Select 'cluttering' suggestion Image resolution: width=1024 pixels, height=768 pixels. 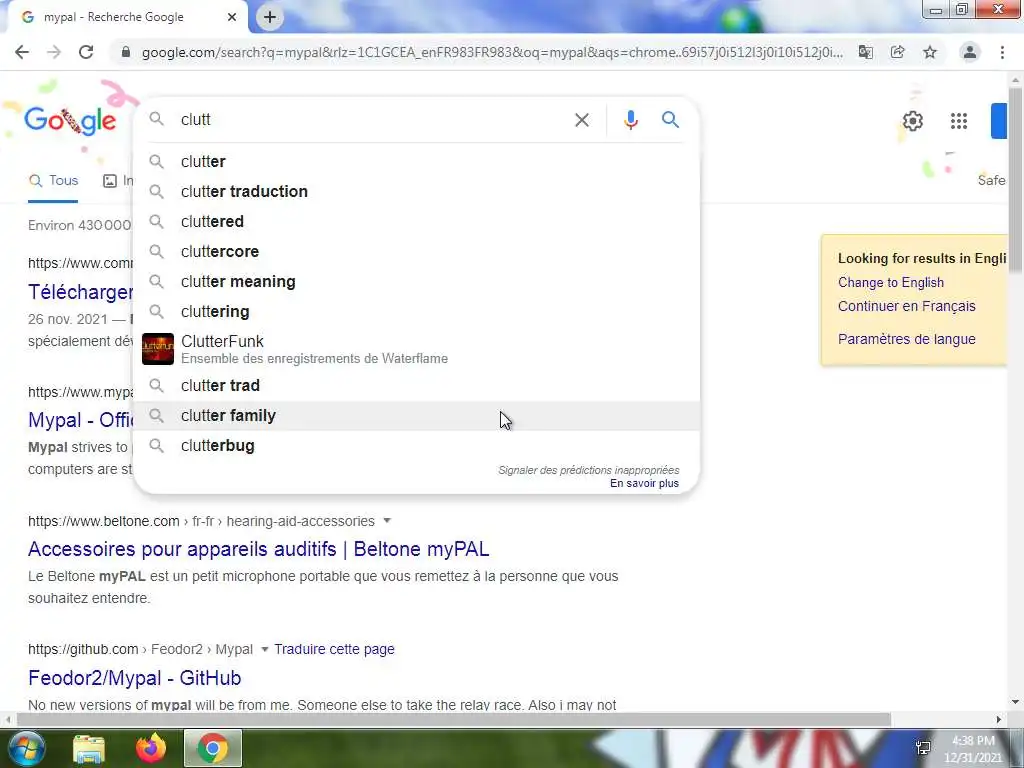[x=416, y=312]
